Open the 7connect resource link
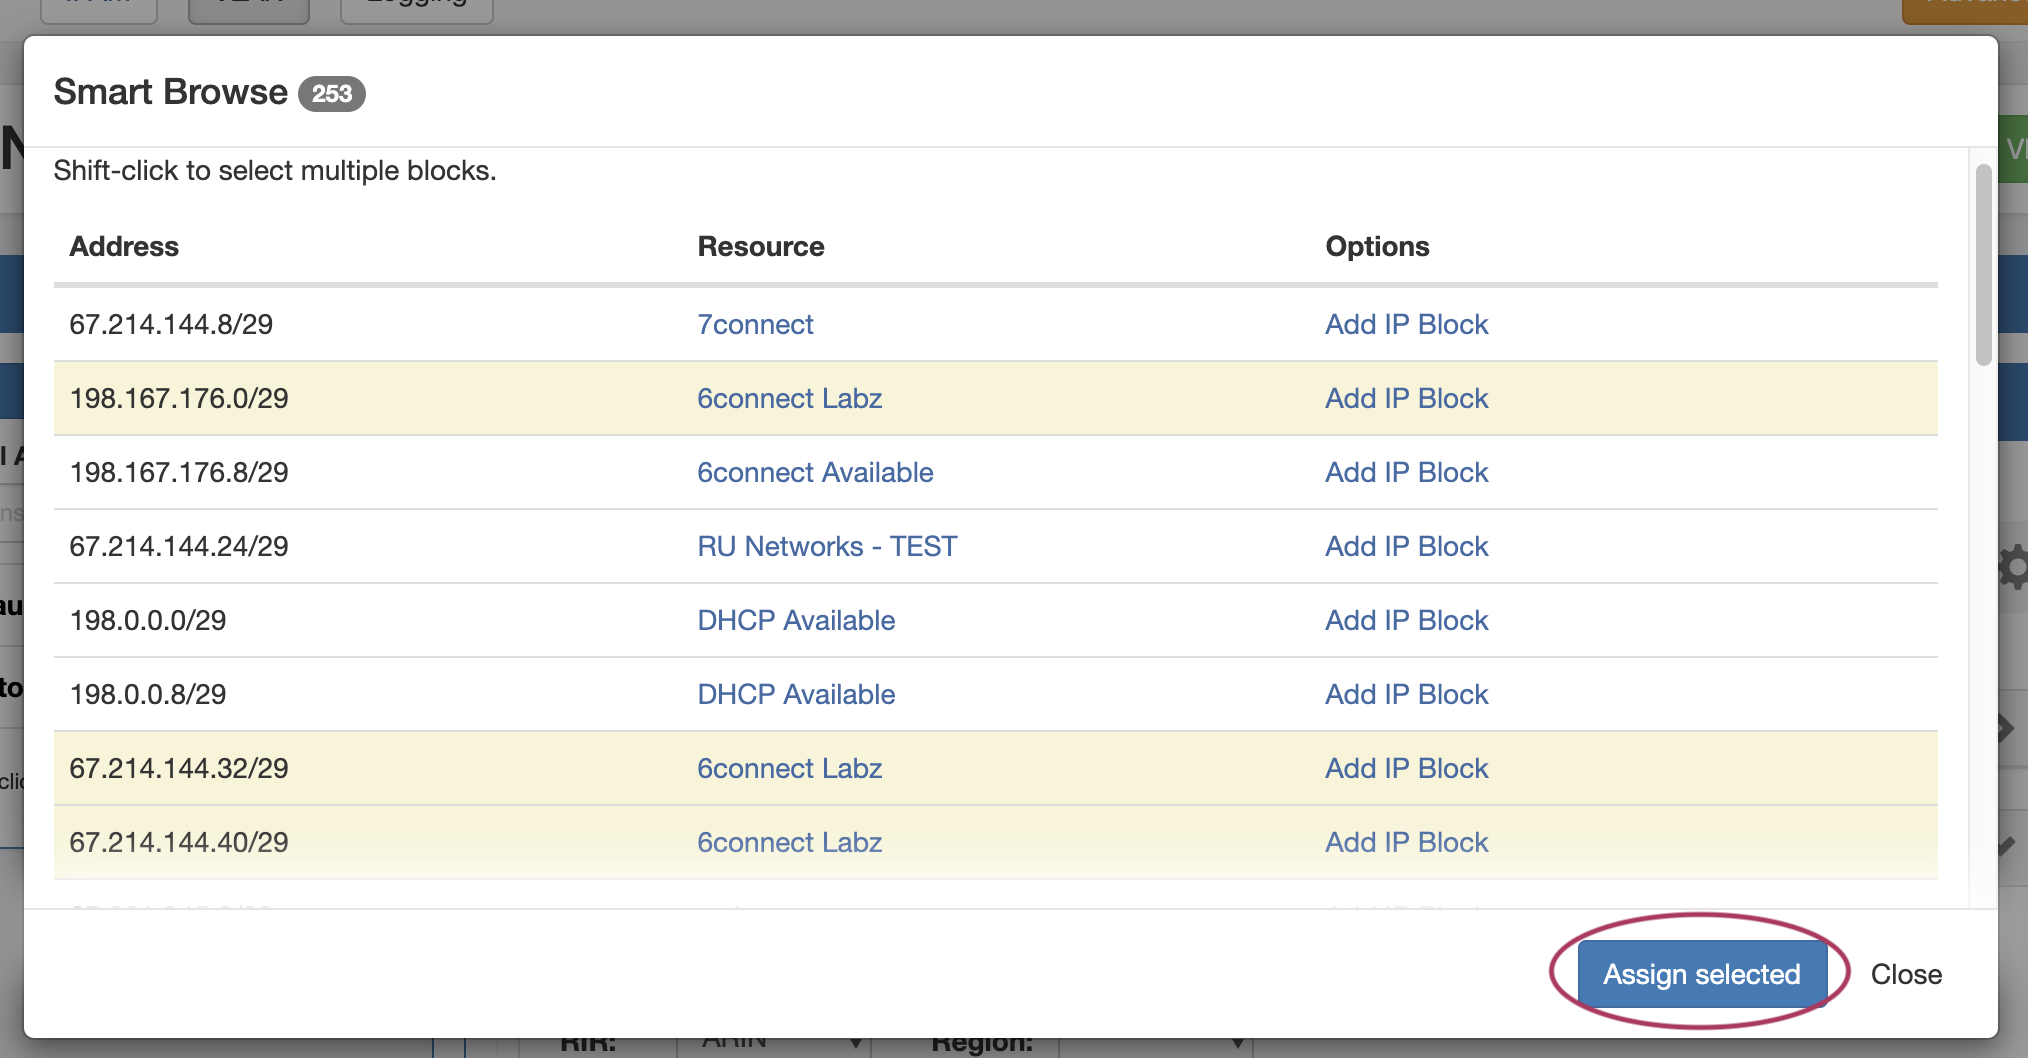 pyautogui.click(x=755, y=324)
